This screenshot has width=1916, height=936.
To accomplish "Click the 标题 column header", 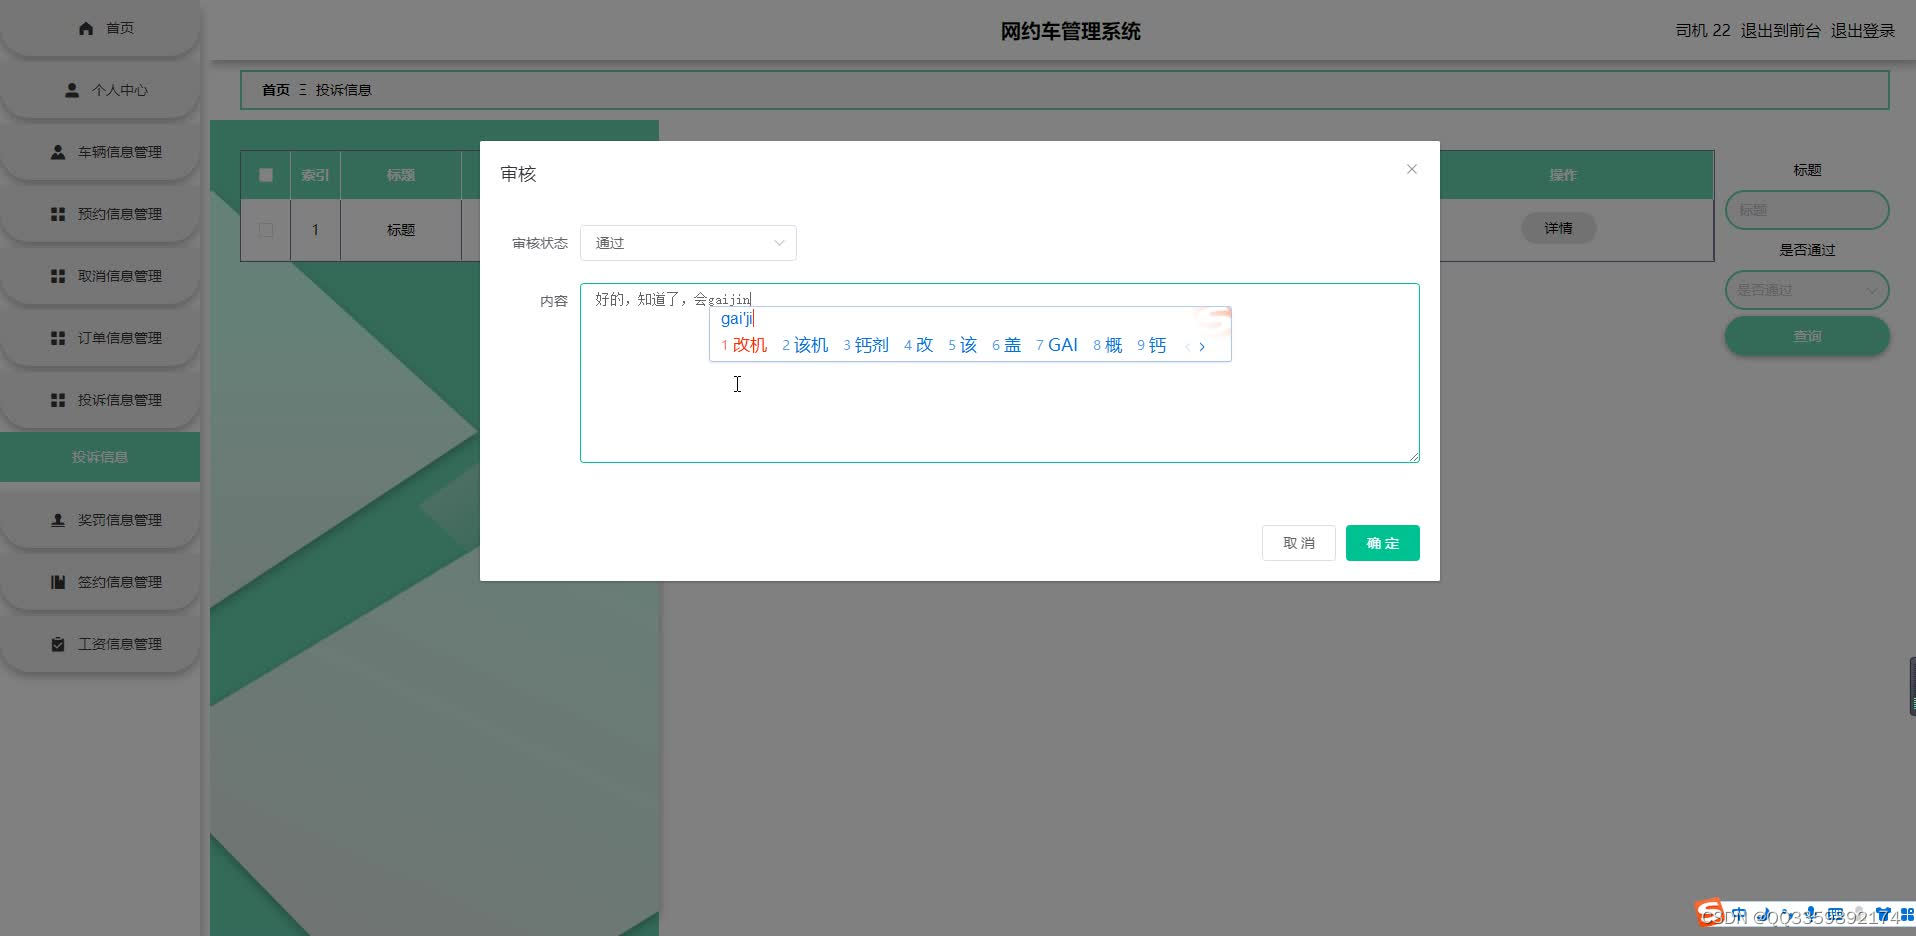I will [x=401, y=175].
